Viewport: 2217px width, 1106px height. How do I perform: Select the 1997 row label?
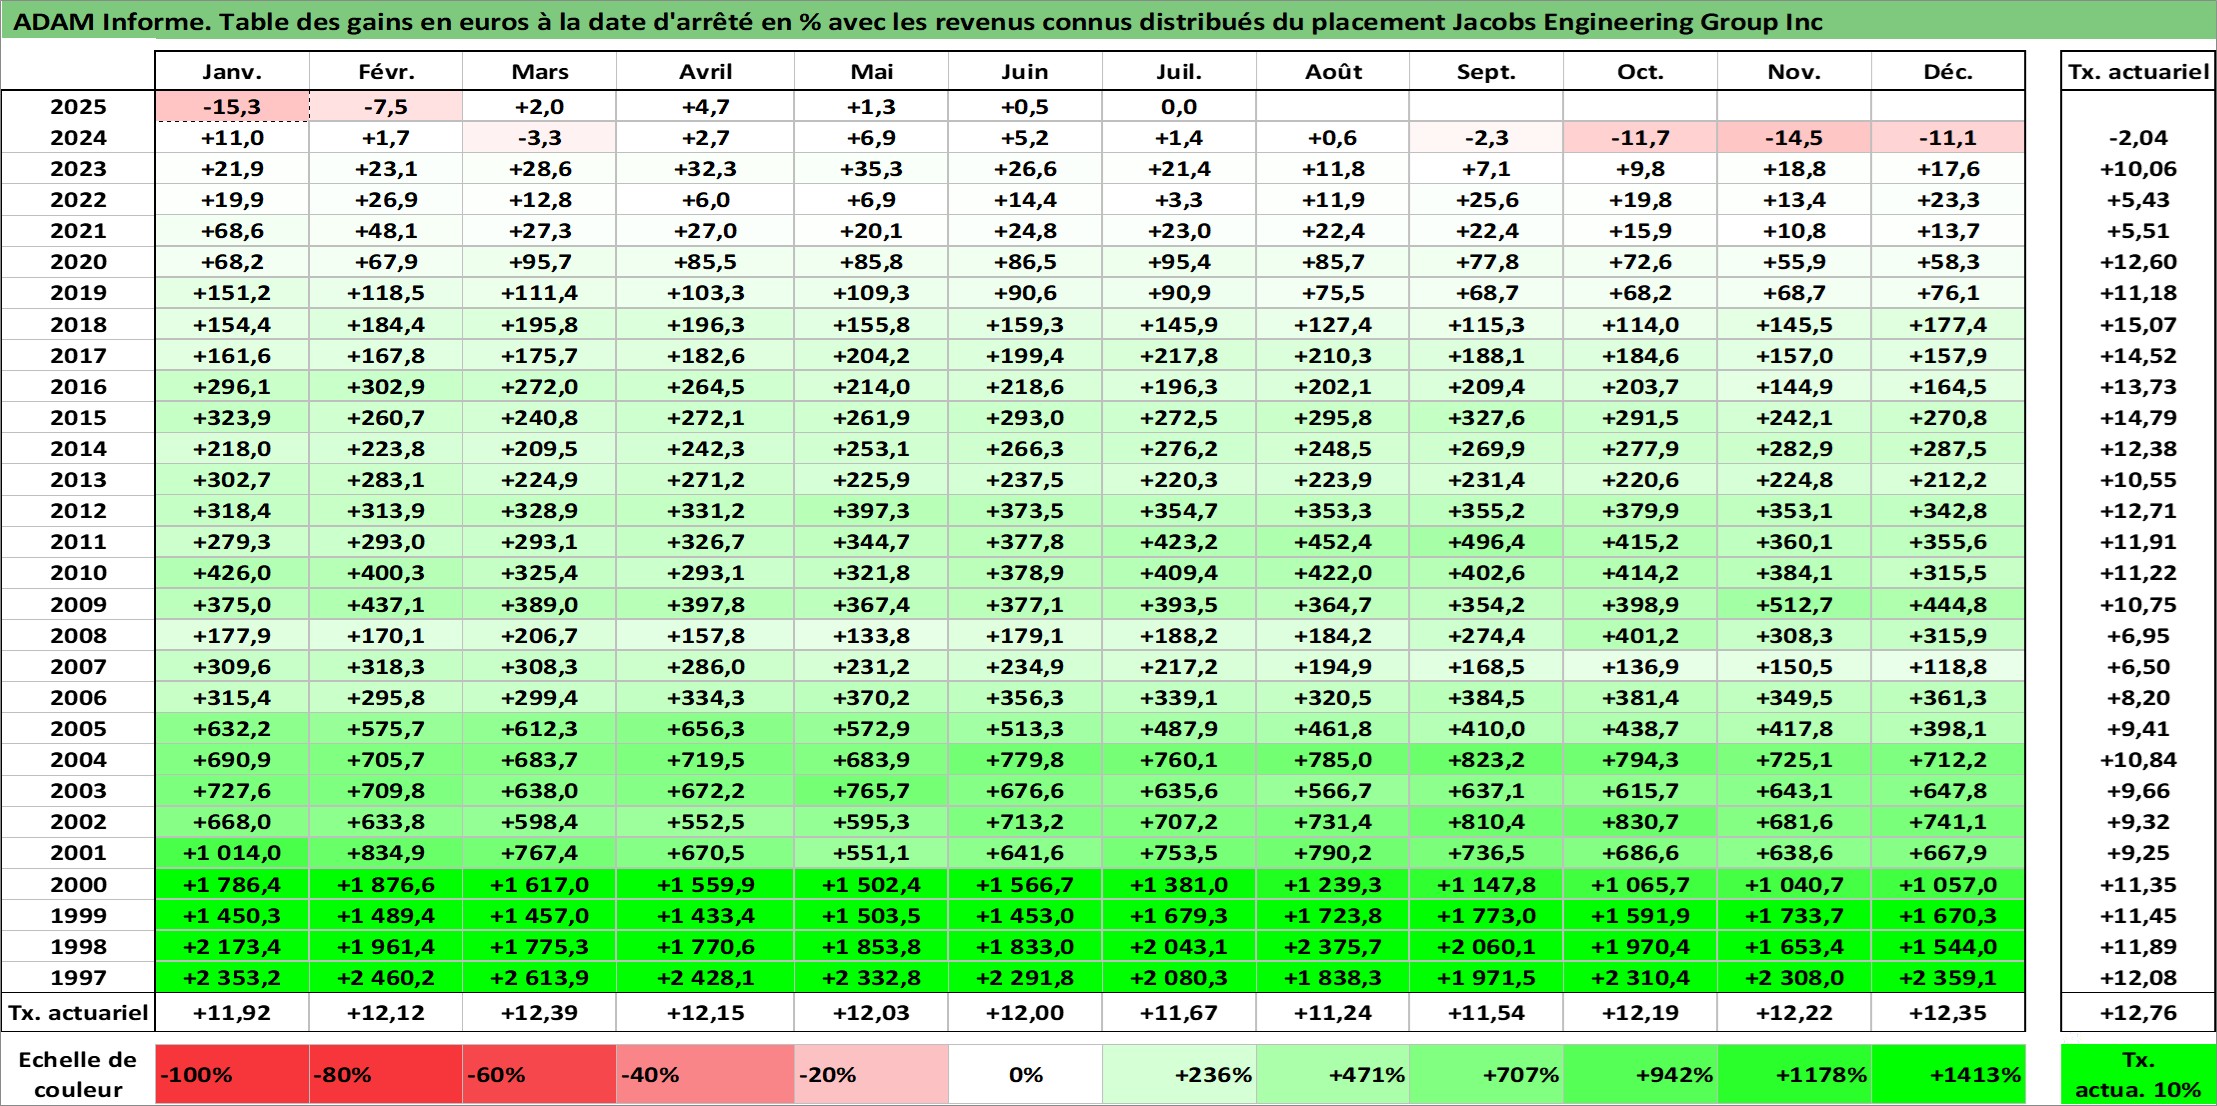pos(78,977)
